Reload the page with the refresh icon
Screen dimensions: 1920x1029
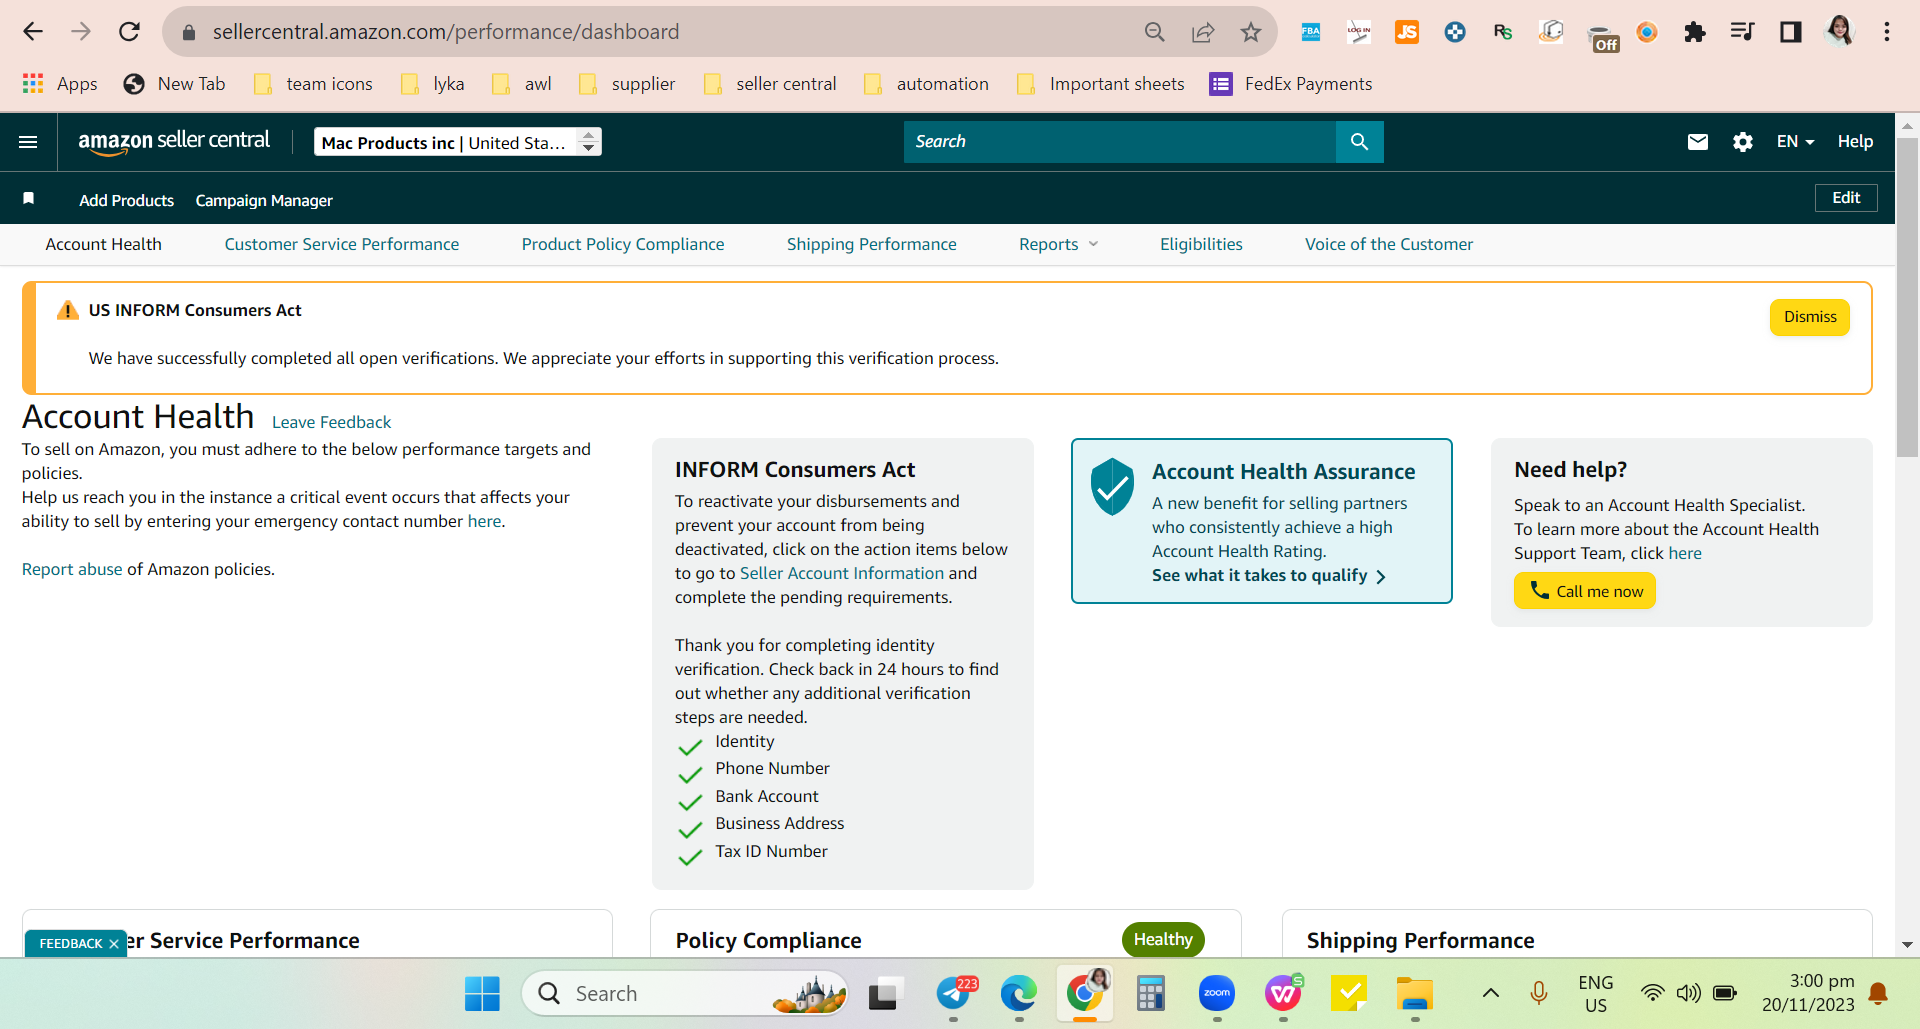pyautogui.click(x=129, y=32)
